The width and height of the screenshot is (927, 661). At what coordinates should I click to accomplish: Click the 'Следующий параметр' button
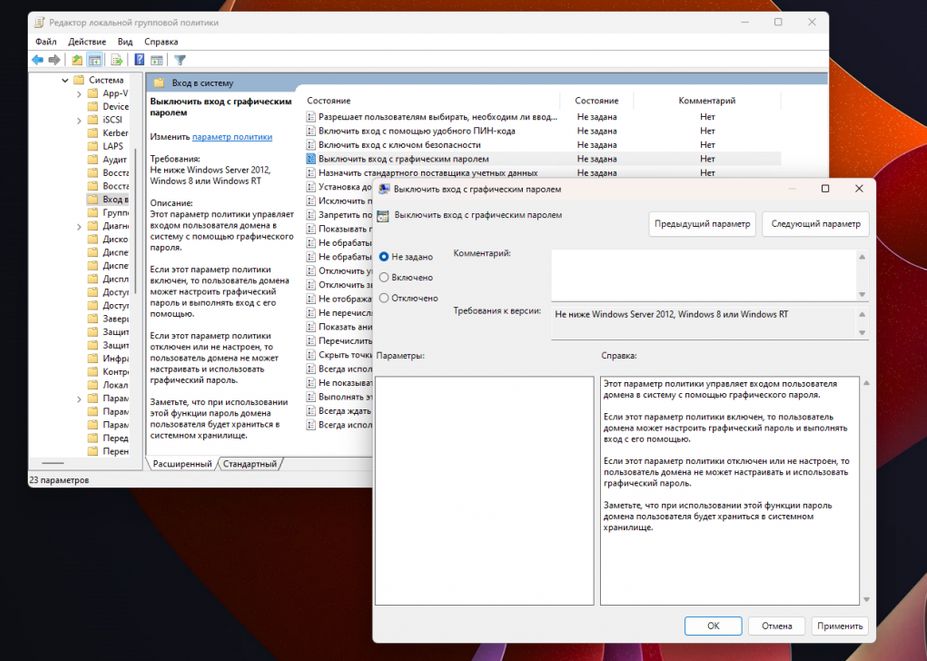coord(816,224)
